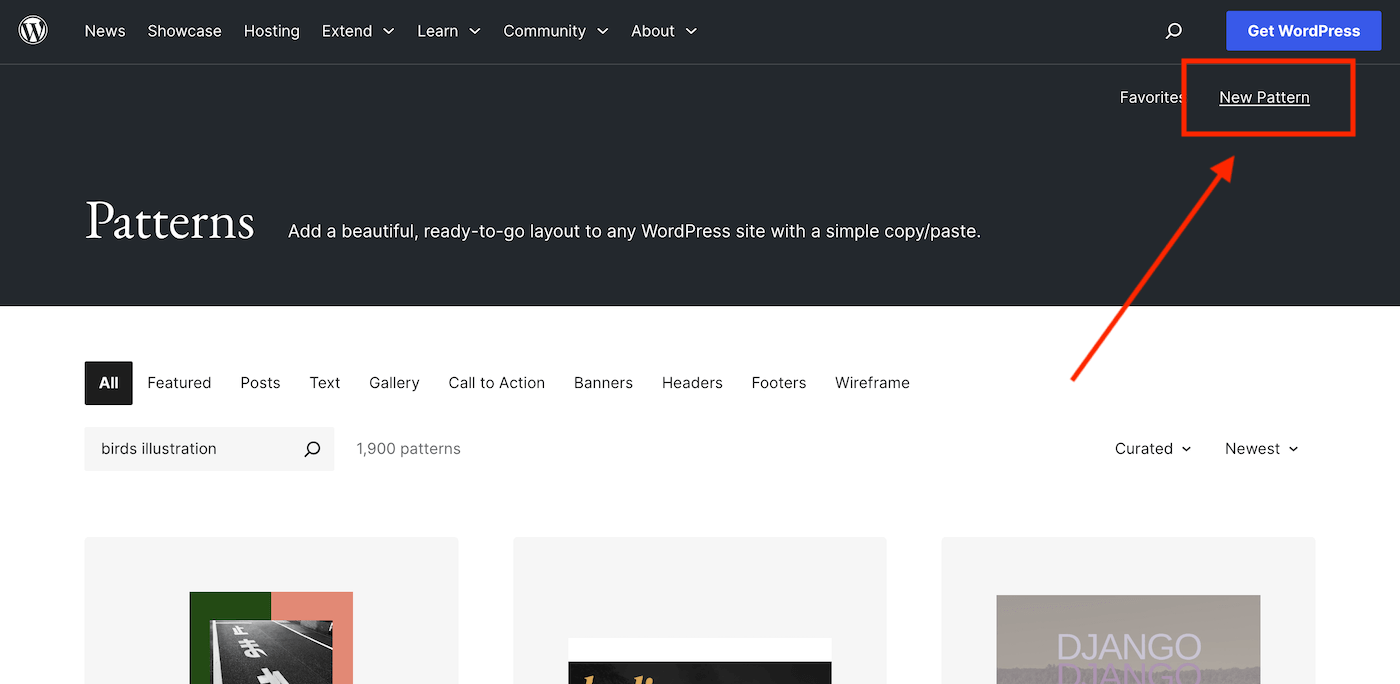Viewport: 1400px width, 684px height.
Task: Open the Showcase menu item
Action: click(184, 31)
